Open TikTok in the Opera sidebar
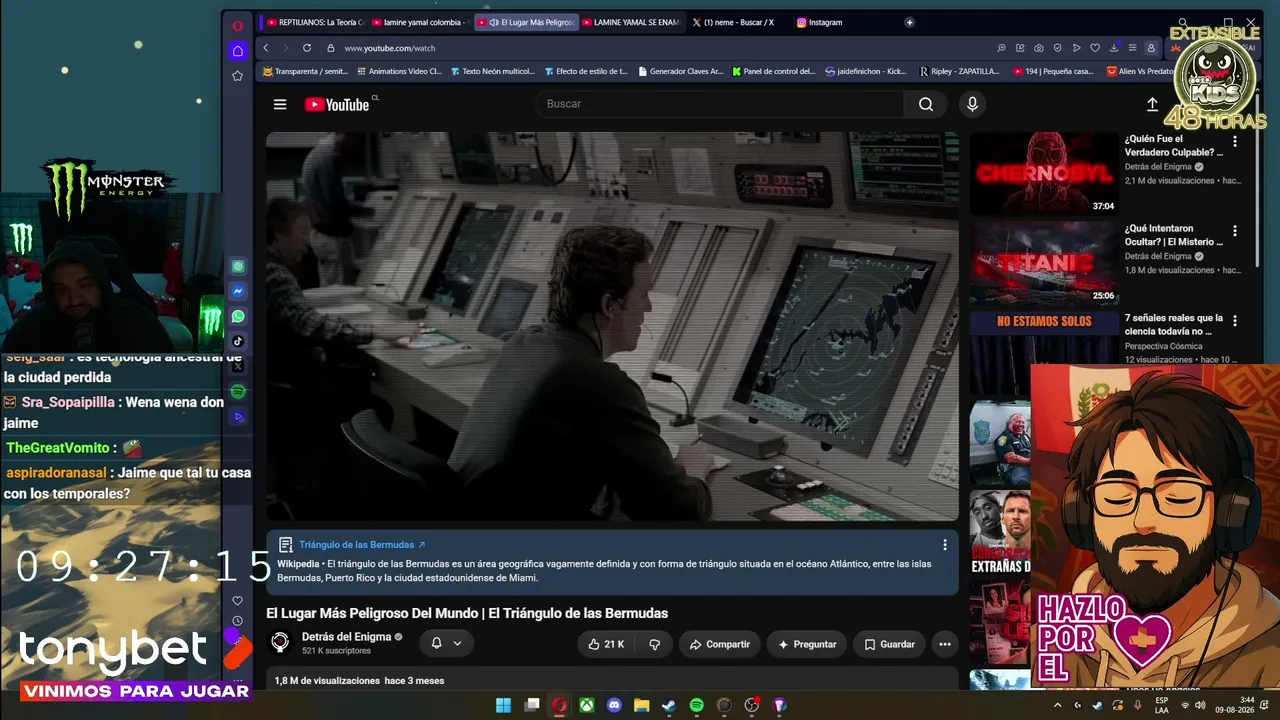 tap(238, 342)
